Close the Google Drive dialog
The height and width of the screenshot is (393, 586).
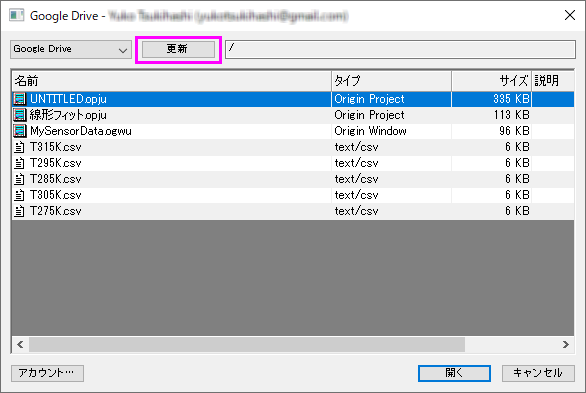570,15
